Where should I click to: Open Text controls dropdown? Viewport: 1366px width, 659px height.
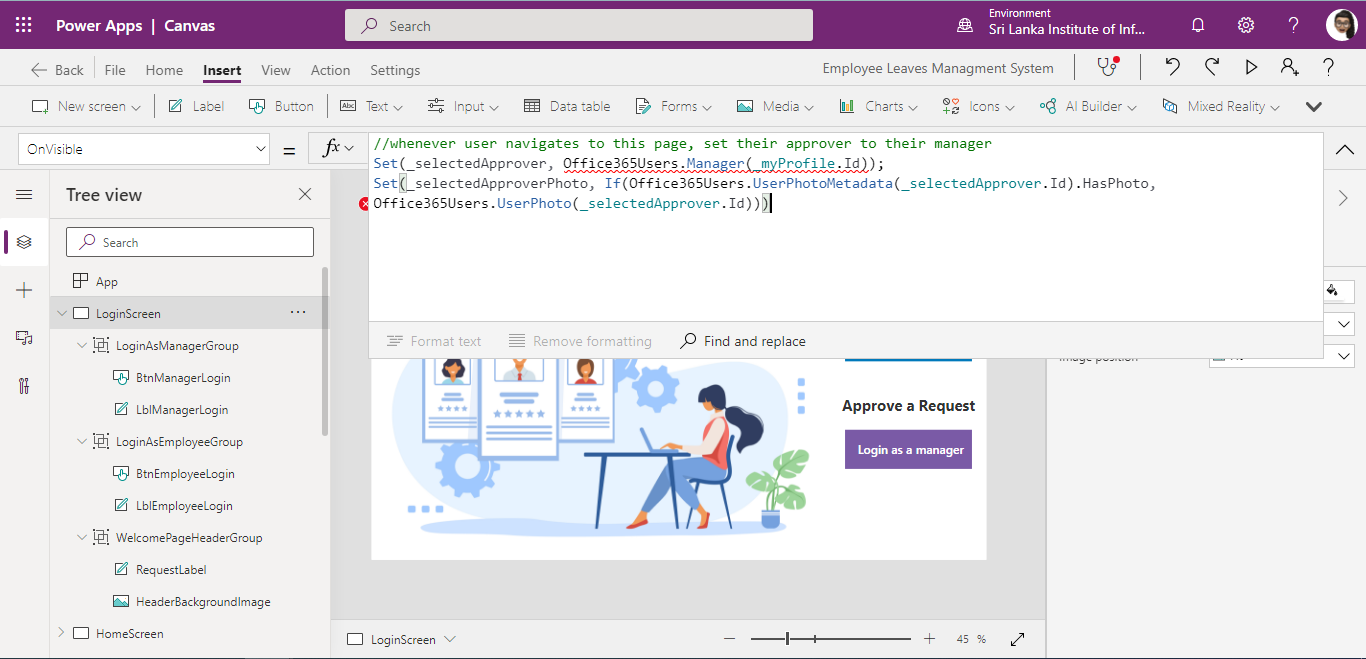coord(372,106)
